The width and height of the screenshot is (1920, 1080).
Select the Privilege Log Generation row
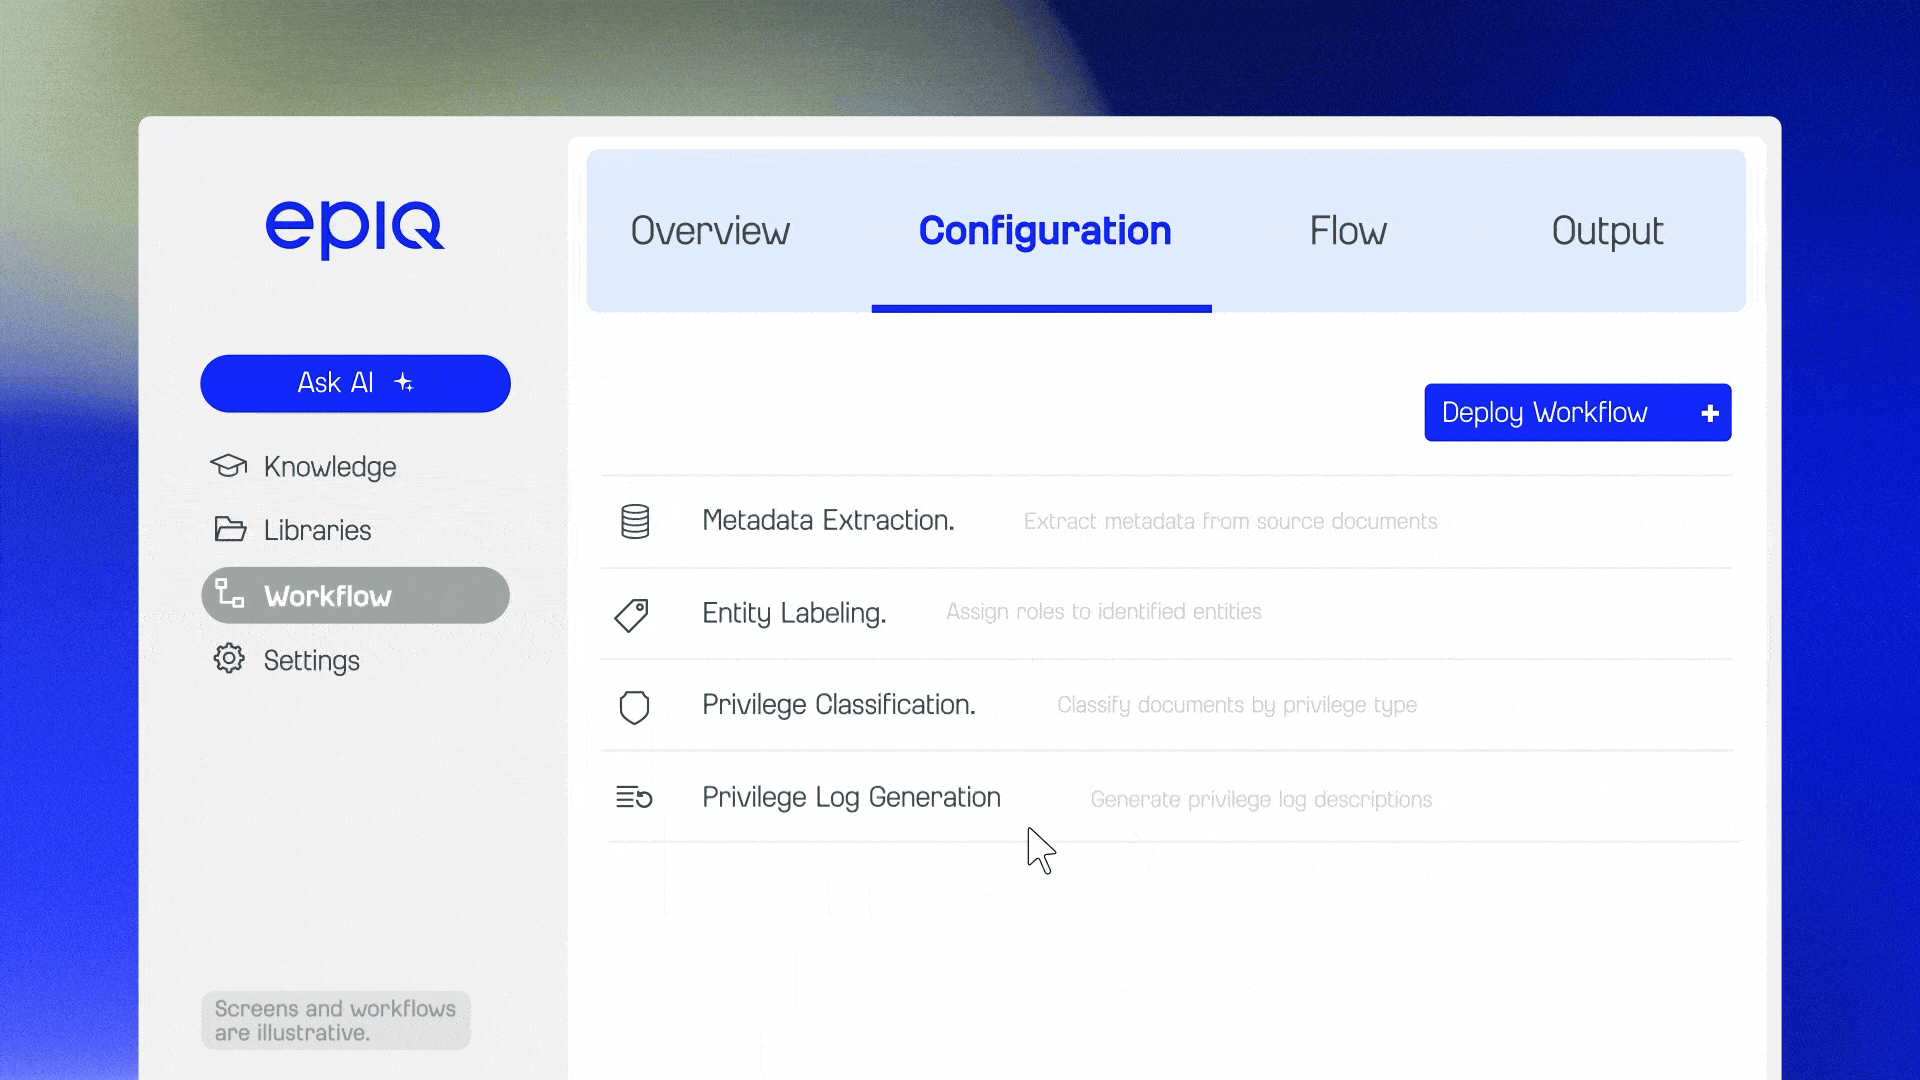[x=851, y=797]
